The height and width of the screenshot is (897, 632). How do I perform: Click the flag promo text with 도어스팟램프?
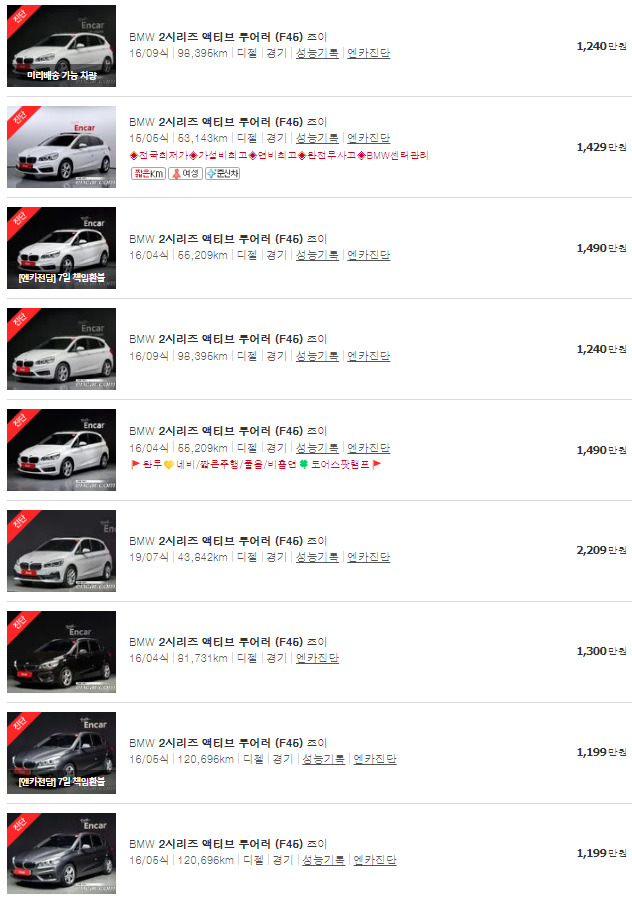[256, 465]
